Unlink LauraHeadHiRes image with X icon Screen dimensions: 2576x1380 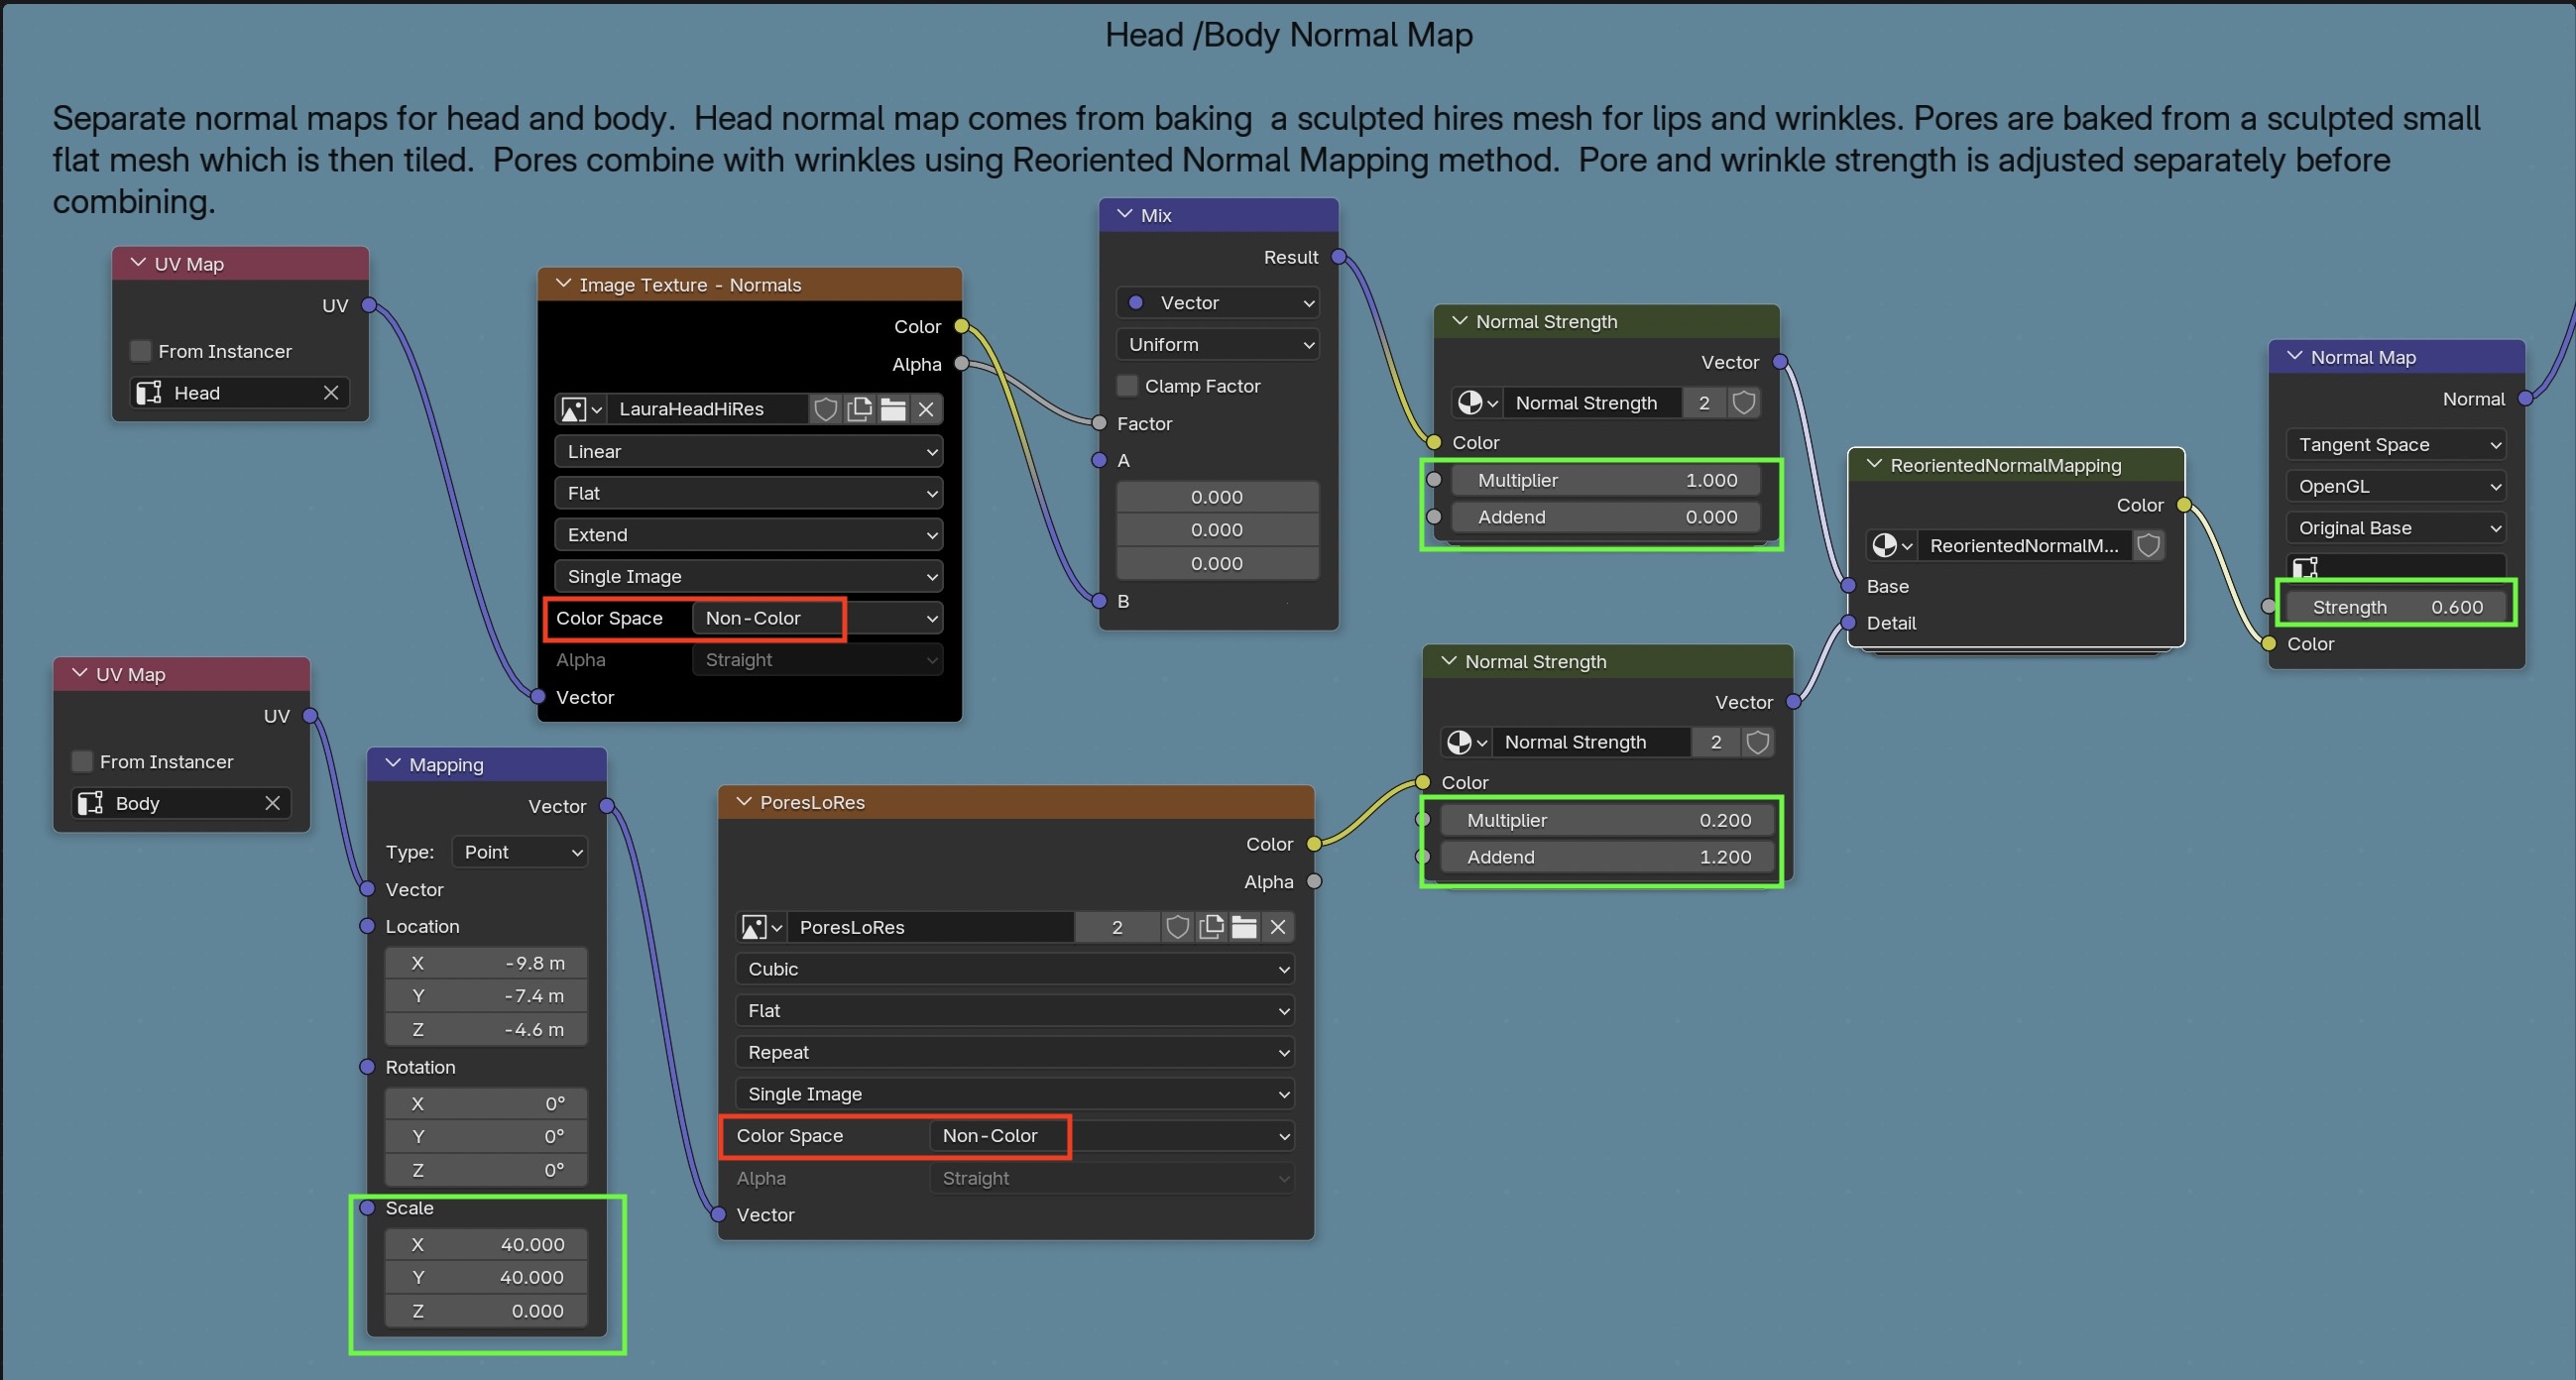(x=926, y=409)
